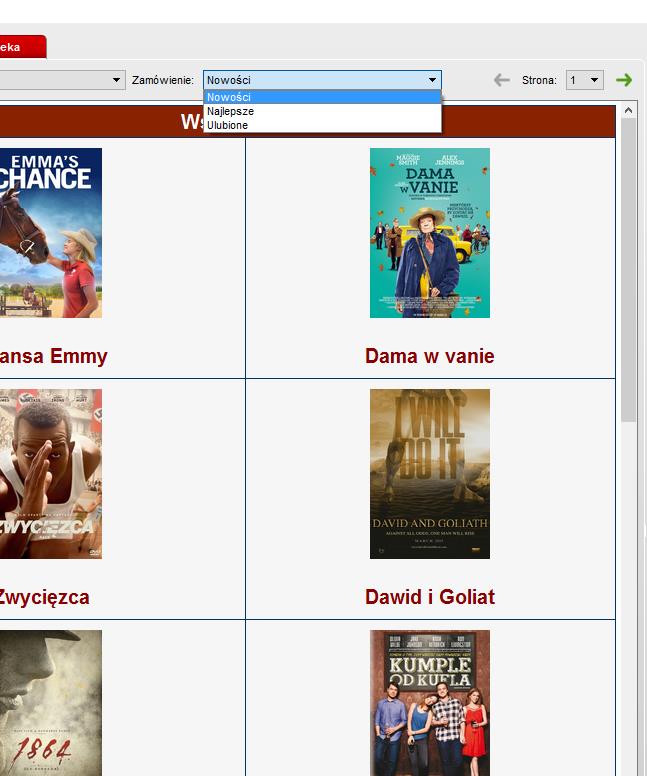Open the Zwycięzca movie poster
This screenshot has height=776, width=647.
[50, 474]
